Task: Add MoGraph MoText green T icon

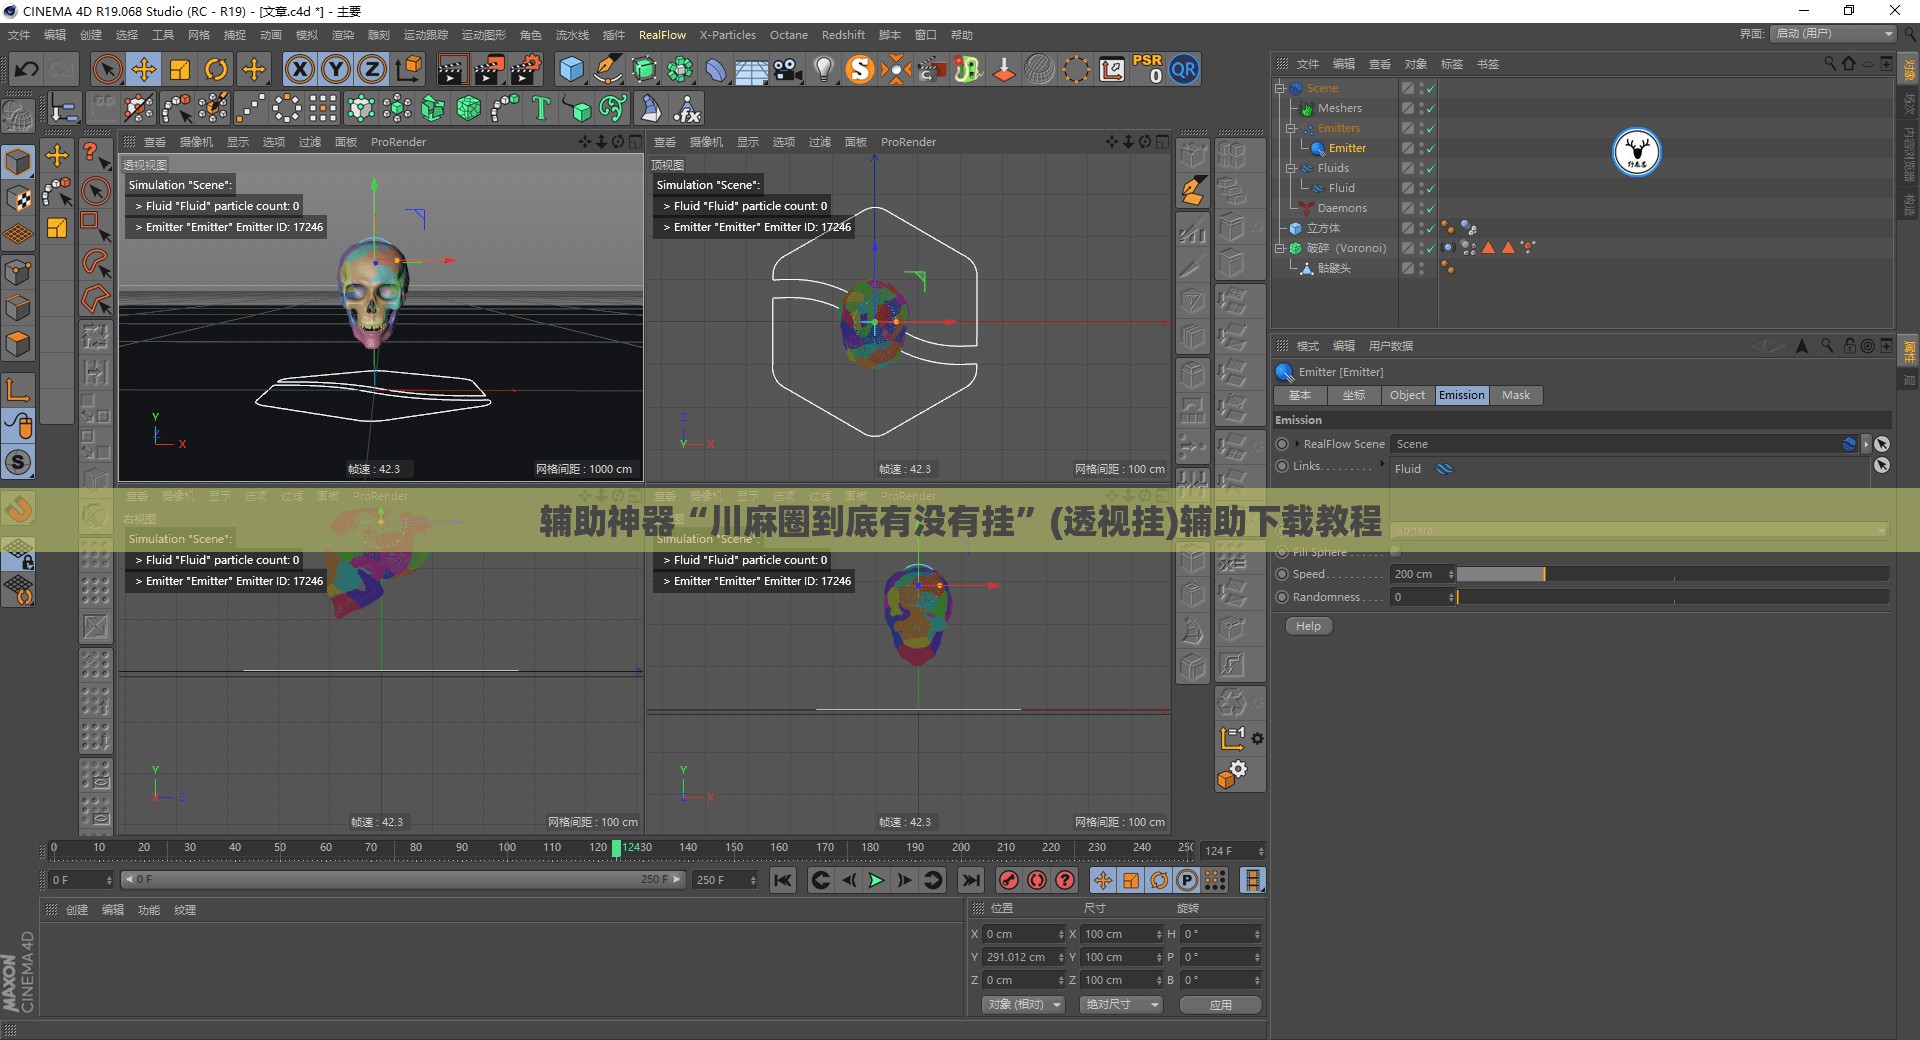Action: click(x=541, y=108)
